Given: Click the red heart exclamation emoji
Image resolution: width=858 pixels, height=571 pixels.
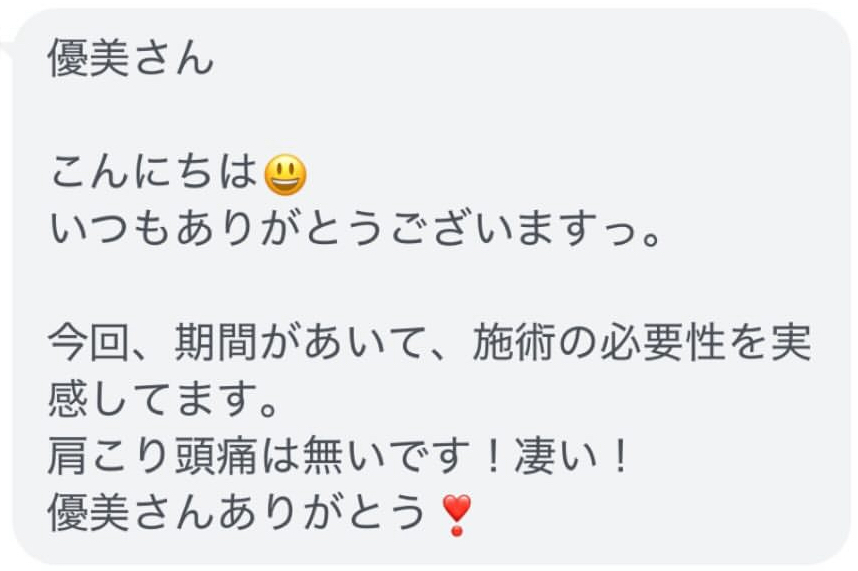Looking at the screenshot, I should [456, 515].
